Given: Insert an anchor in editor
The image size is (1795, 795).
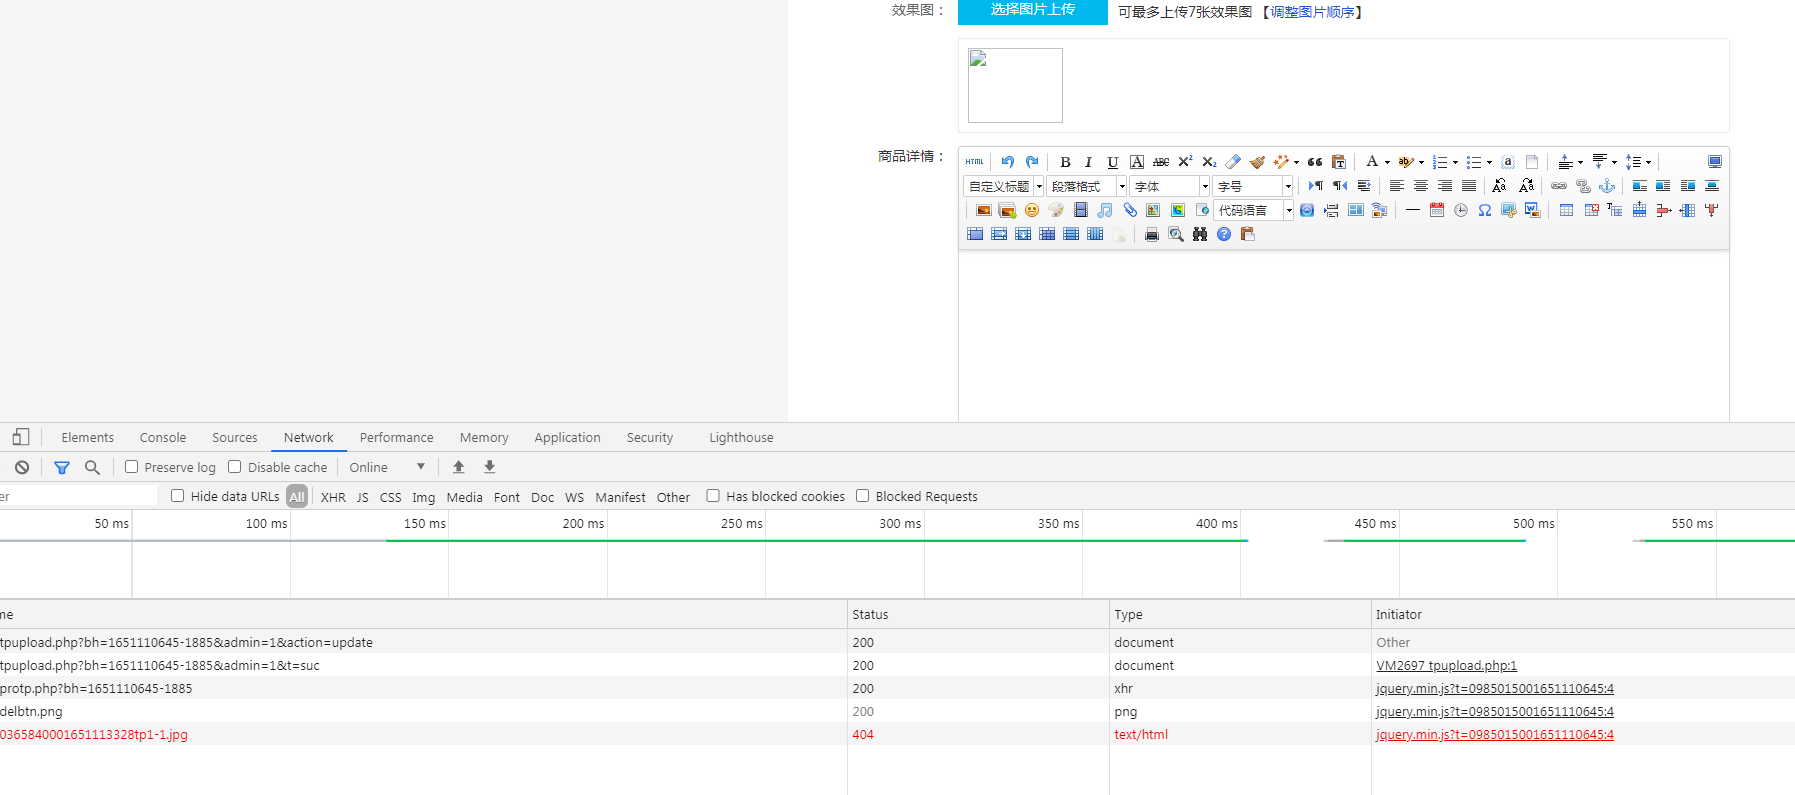Looking at the screenshot, I should tap(1607, 186).
